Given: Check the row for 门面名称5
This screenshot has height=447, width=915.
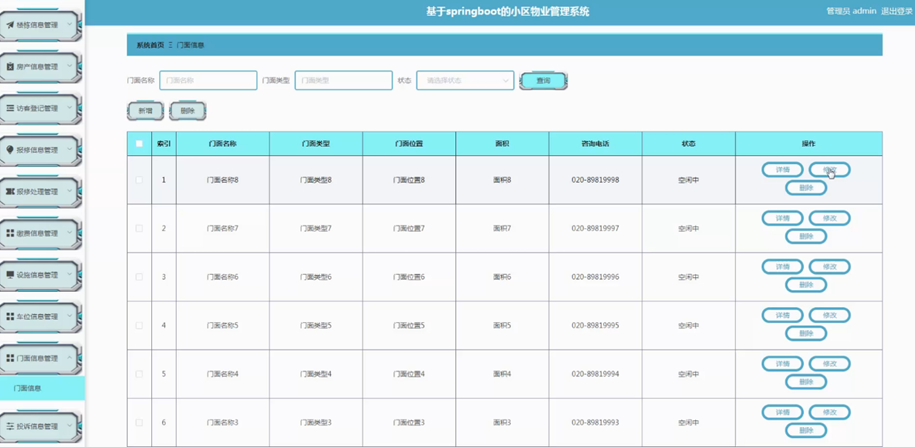Looking at the screenshot, I should point(139,325).
